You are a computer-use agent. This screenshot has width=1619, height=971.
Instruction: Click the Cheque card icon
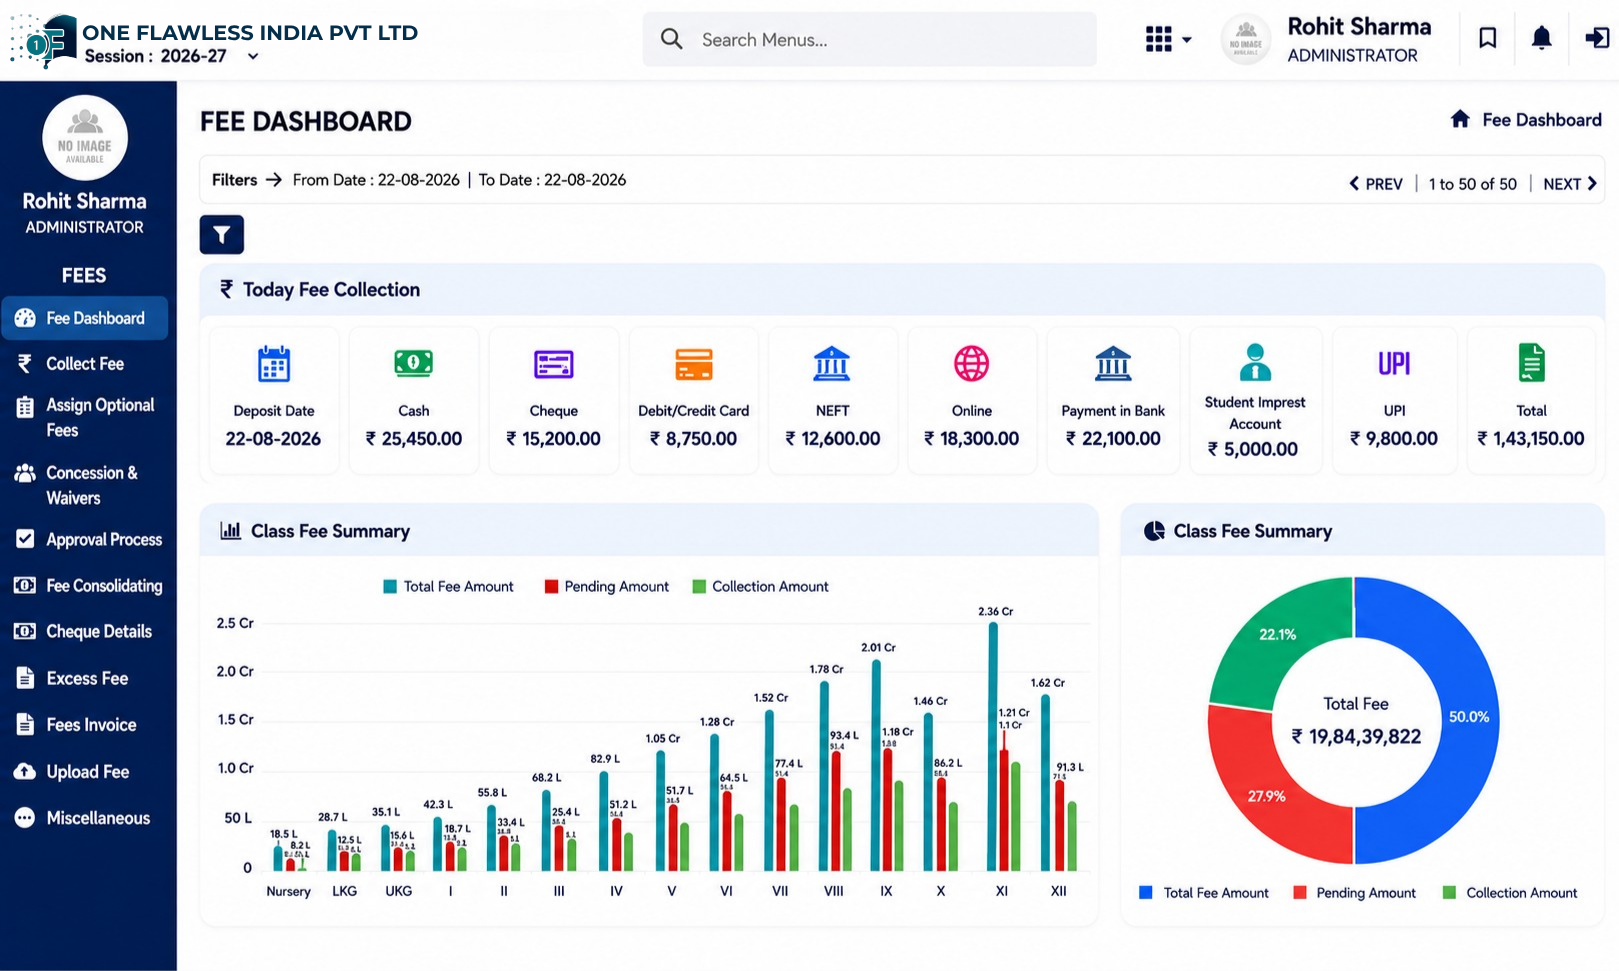(x=554, y=364)
